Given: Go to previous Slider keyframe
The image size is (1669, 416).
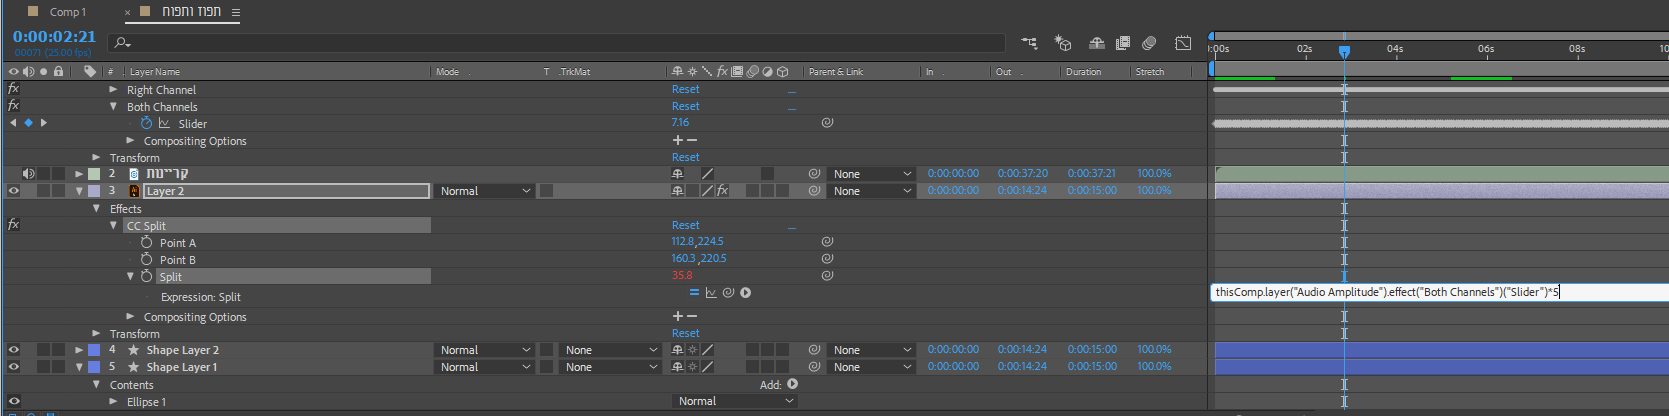Looking at the screenshot, I should click(x=13, y=123).
